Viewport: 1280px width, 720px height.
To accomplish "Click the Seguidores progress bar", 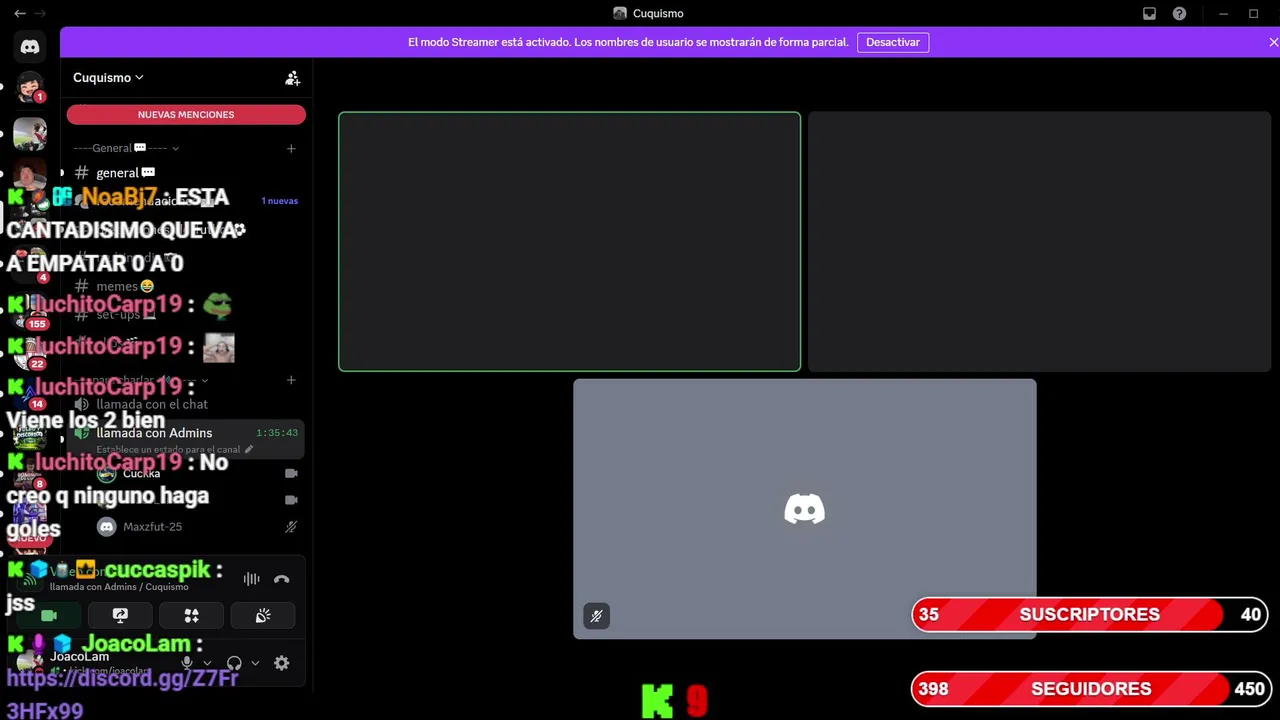I will [x=1090, y=689].
